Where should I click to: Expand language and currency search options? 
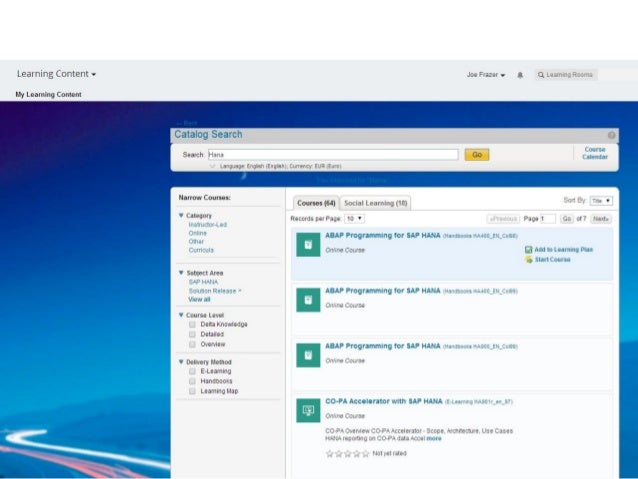click(x=212, y=166)
